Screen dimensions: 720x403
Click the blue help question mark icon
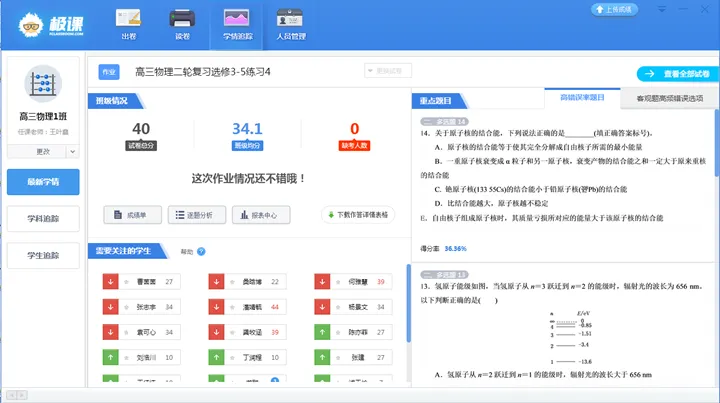[201, 252]
